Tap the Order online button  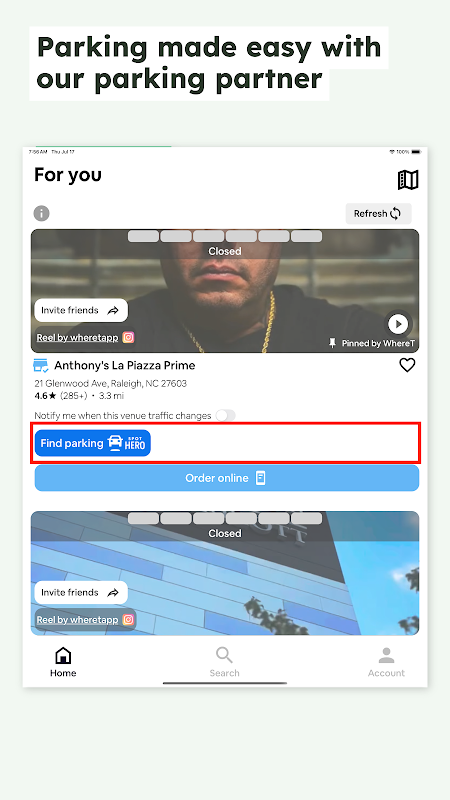pyautogui.click(x=227, y=478)
